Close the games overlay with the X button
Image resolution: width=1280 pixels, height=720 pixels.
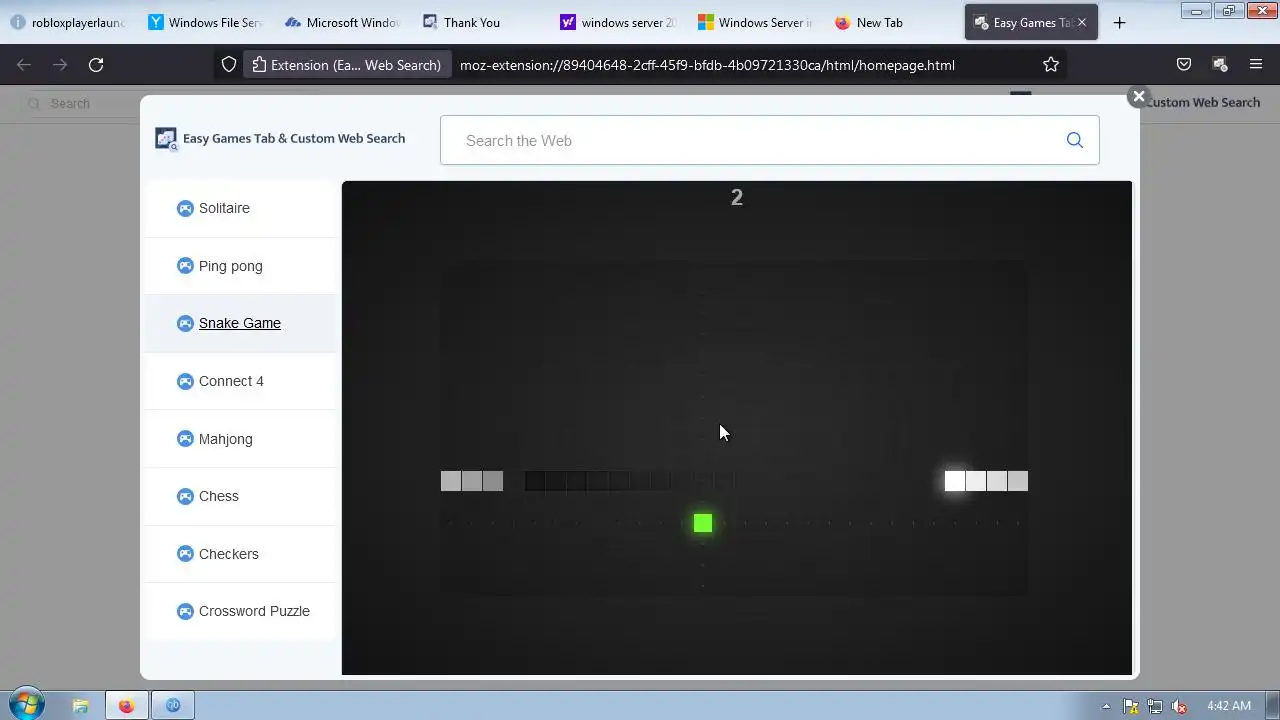(x=1138, y=96)
